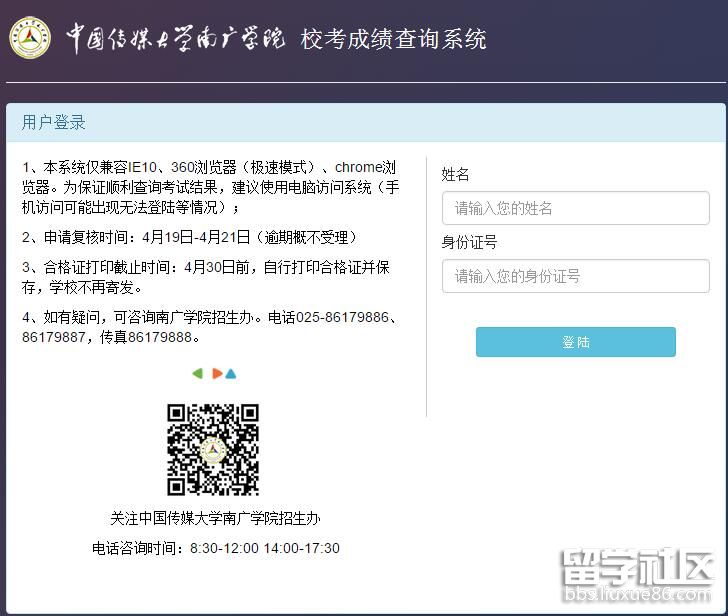
Task: Click the small emblem inside the QR code
Action: coord(213,450)
